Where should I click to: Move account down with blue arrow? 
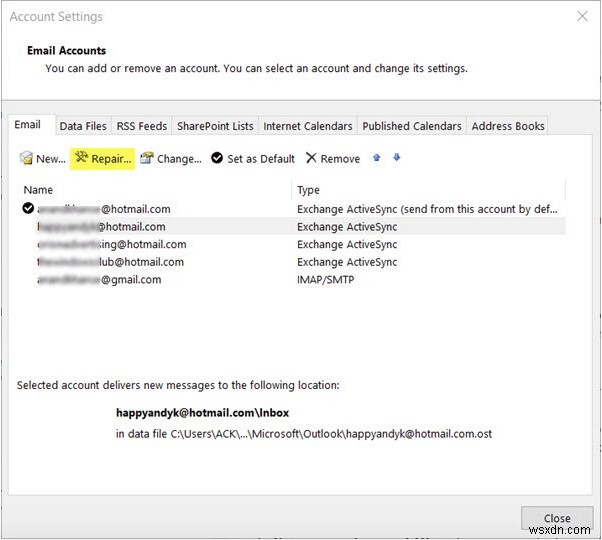click(x=397, y=157)
